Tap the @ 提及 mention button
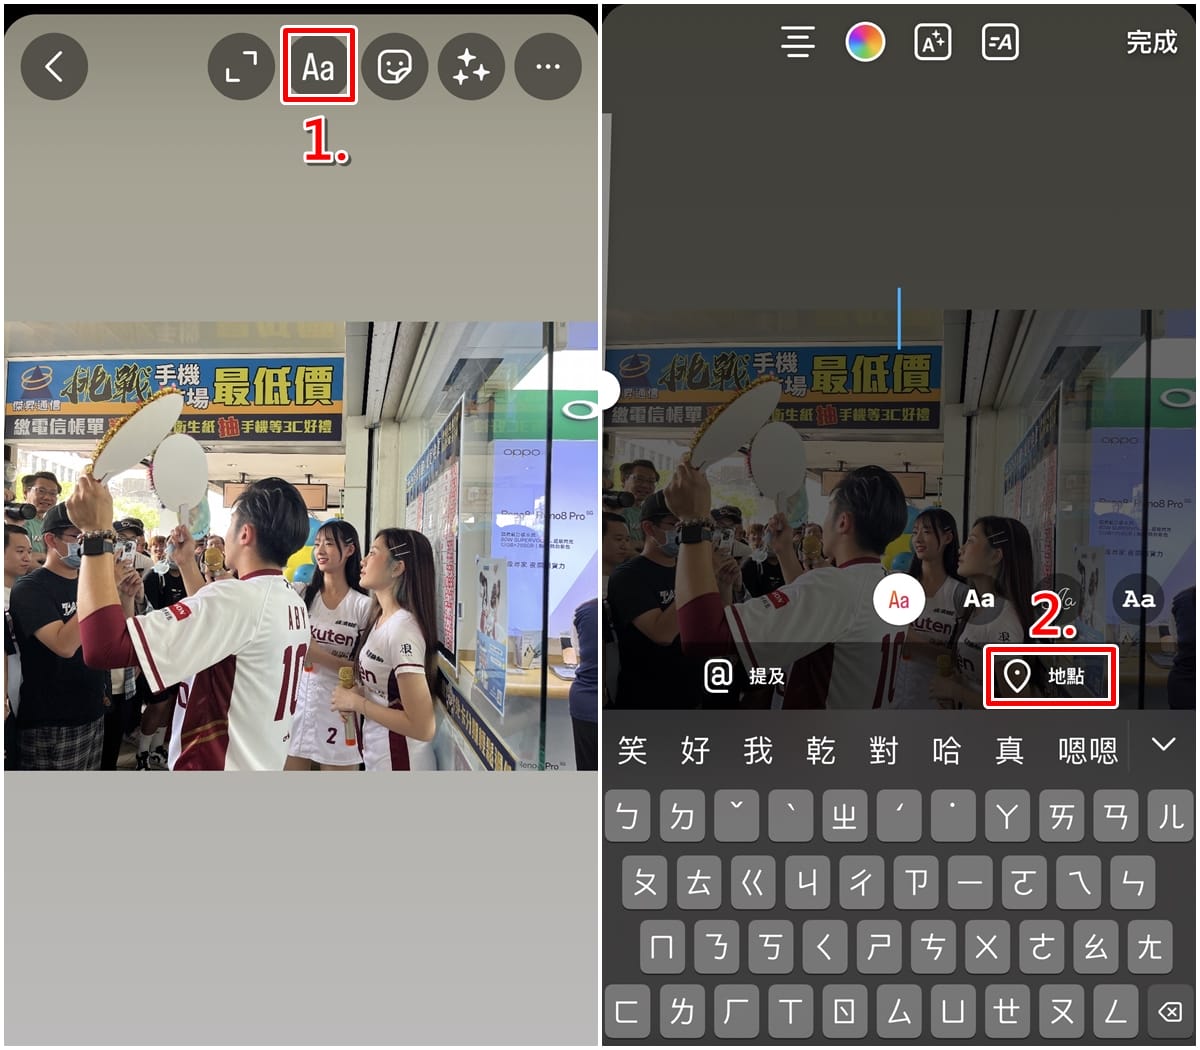1200x1050 pixels. [x=745, y=676]
